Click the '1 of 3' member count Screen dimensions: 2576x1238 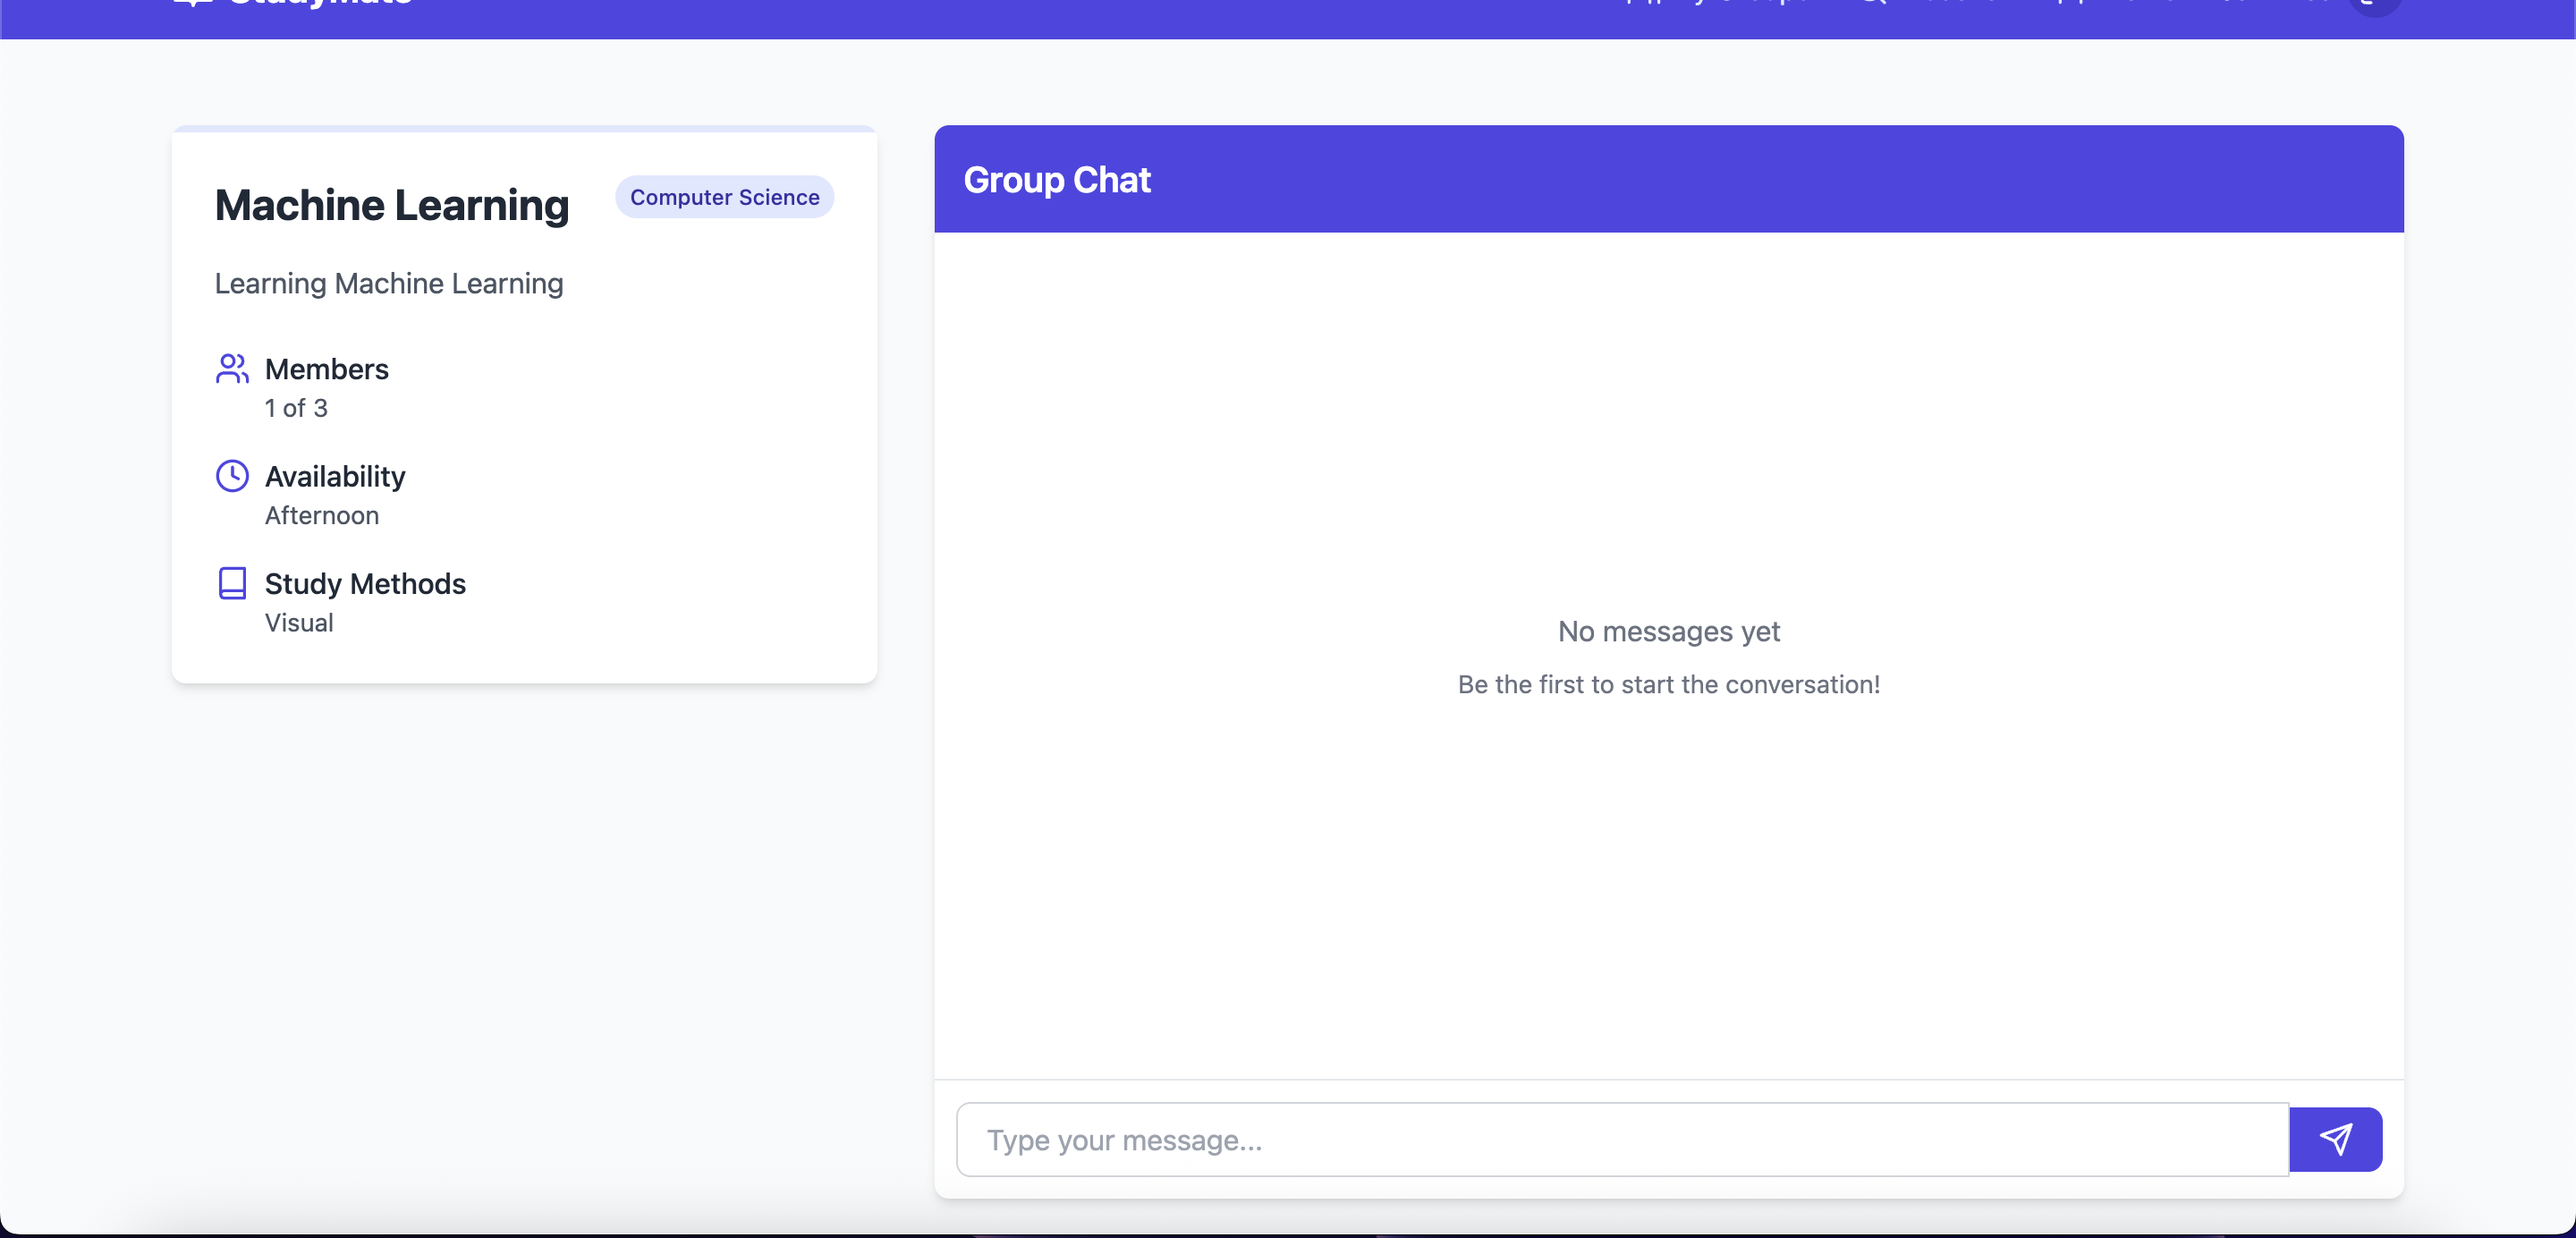coord(296,408)
